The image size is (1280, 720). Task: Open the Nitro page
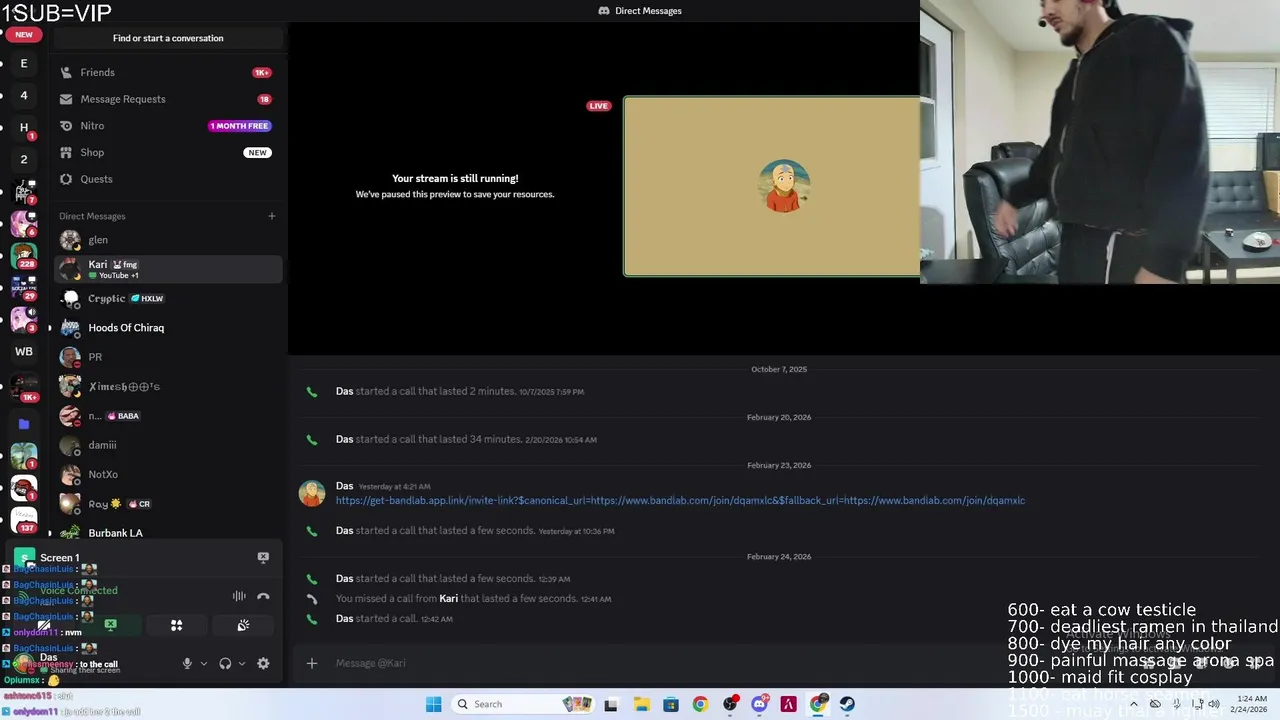[168, 126]
